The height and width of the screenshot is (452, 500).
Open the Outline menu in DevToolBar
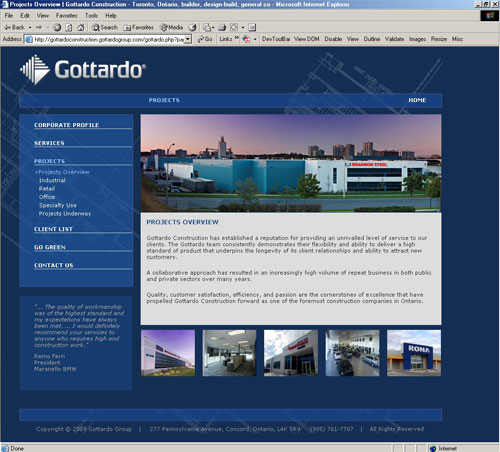point(372,39)
